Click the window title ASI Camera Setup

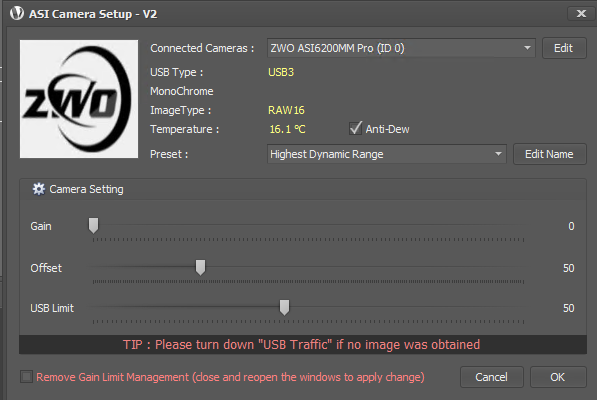pyautogui.click(x=93, y=14)
